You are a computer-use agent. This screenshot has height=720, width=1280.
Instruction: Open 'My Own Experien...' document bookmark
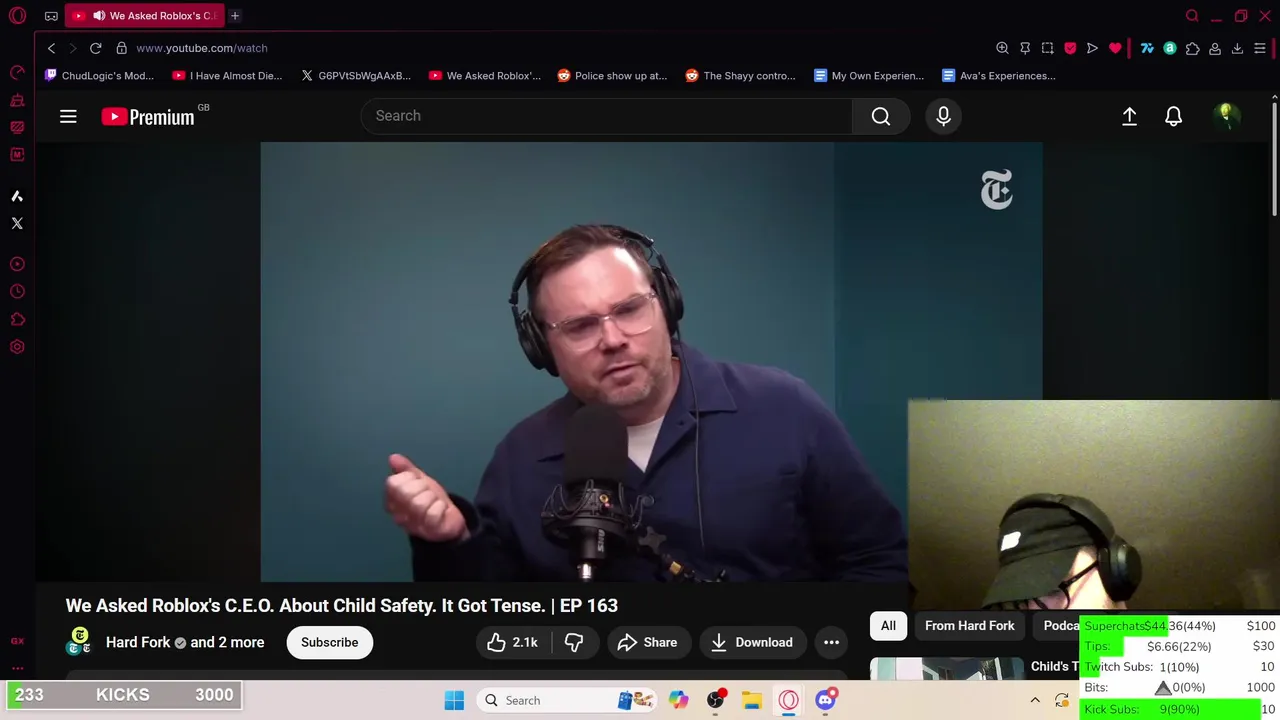[x=869, y=76]
